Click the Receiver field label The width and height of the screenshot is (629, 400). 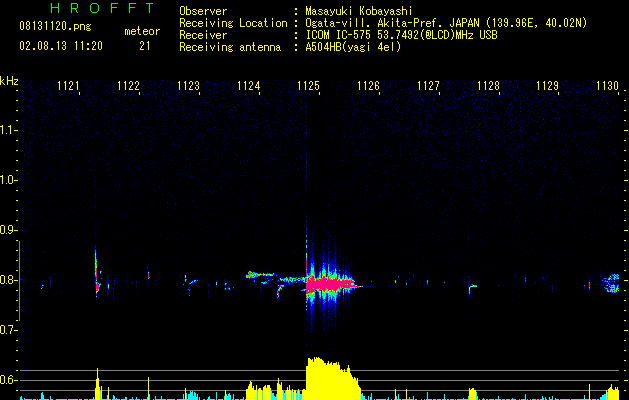tap(203, 35)
